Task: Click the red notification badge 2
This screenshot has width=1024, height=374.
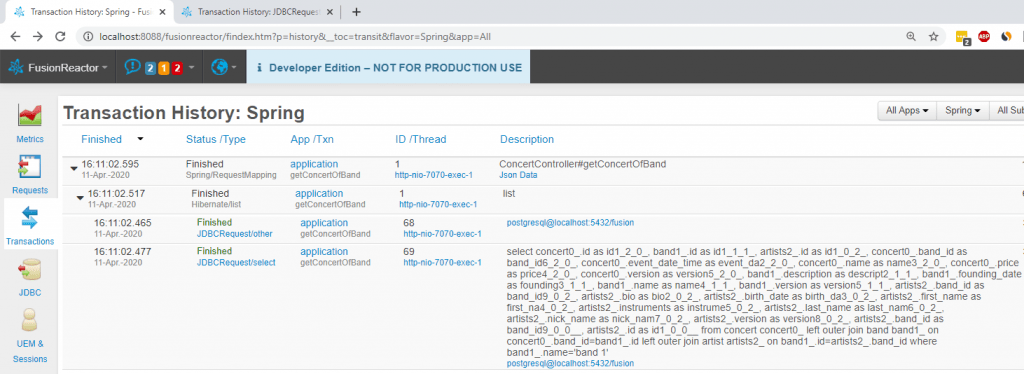Action: pos(177,68)
